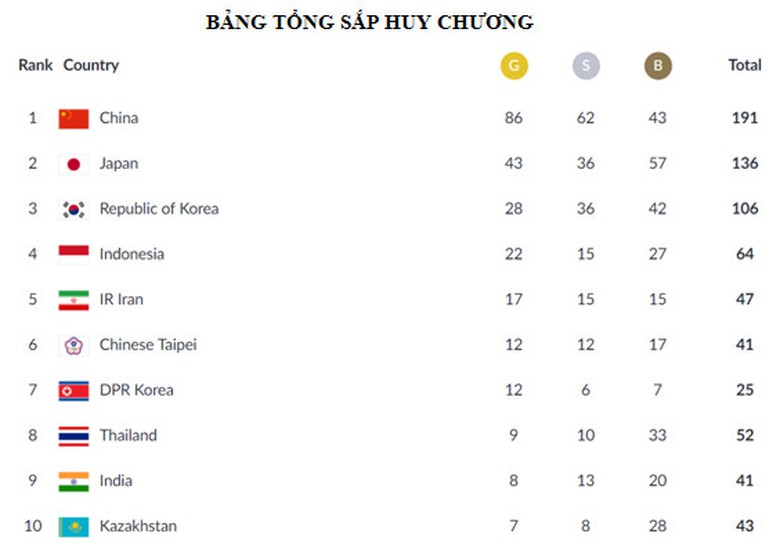Open the Republic of Korea country name
Image resolution: width=780 pixels, height=548 pixels.
coord(159,209)
